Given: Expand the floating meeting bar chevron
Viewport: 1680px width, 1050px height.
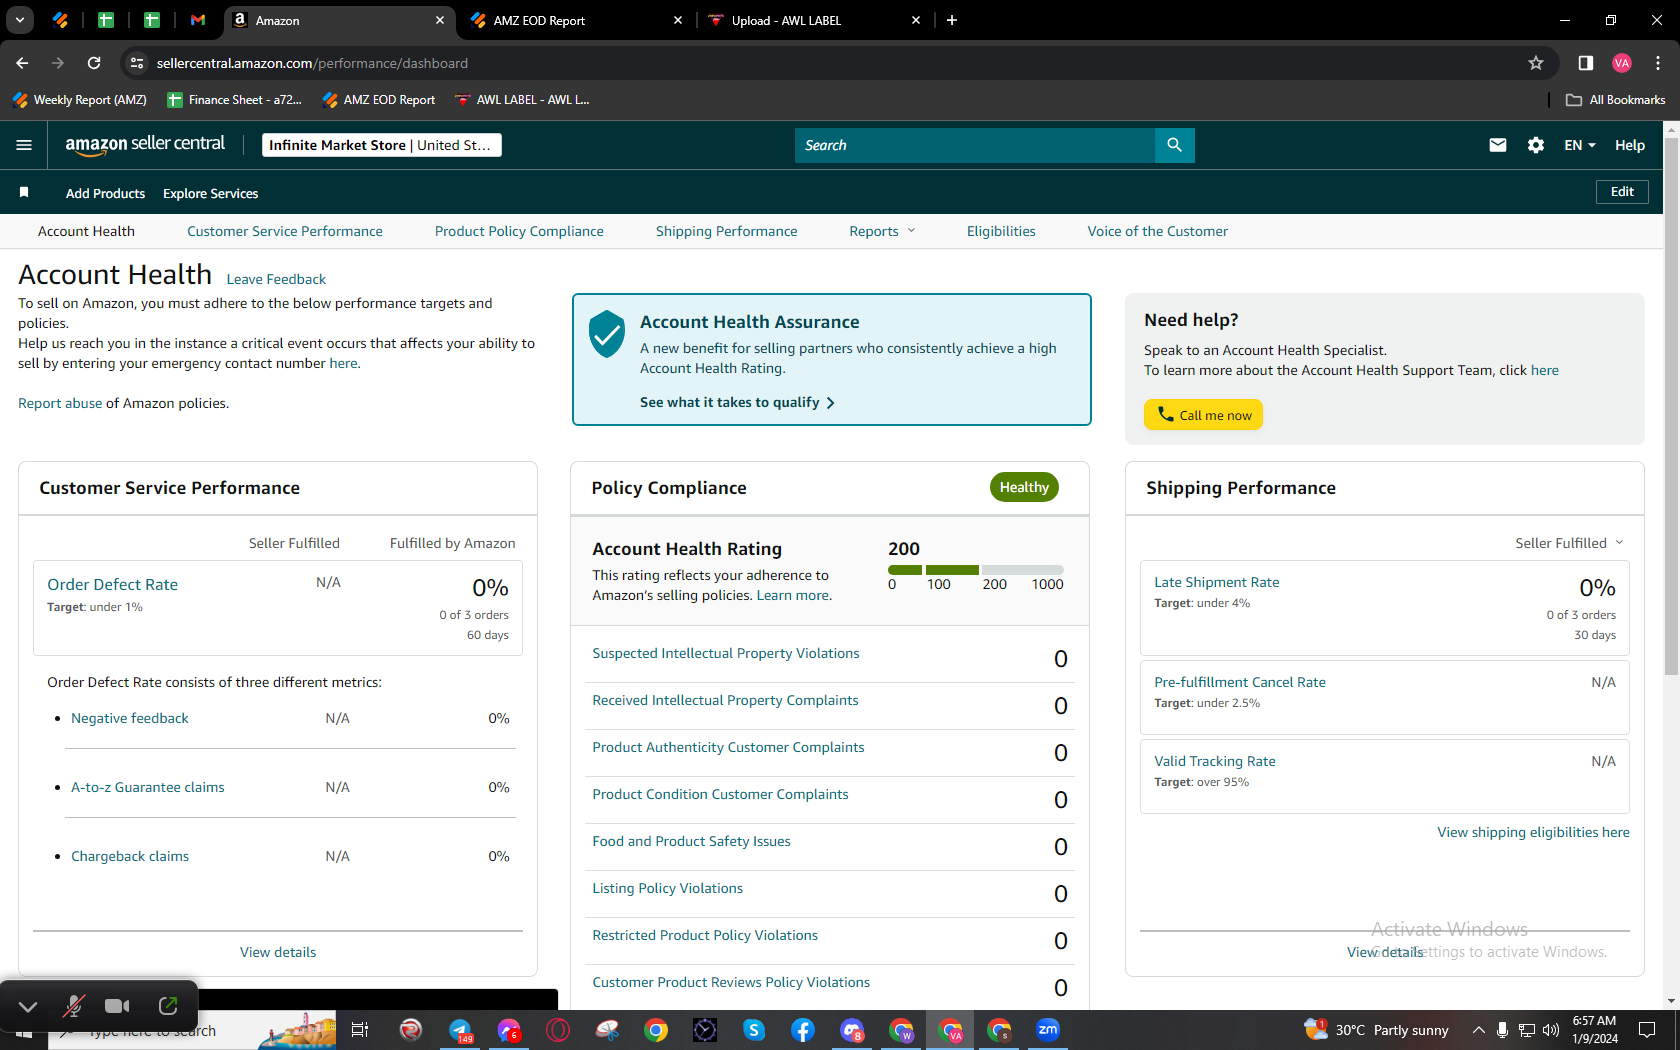Looking at the screenshot, I should 28,1006.
